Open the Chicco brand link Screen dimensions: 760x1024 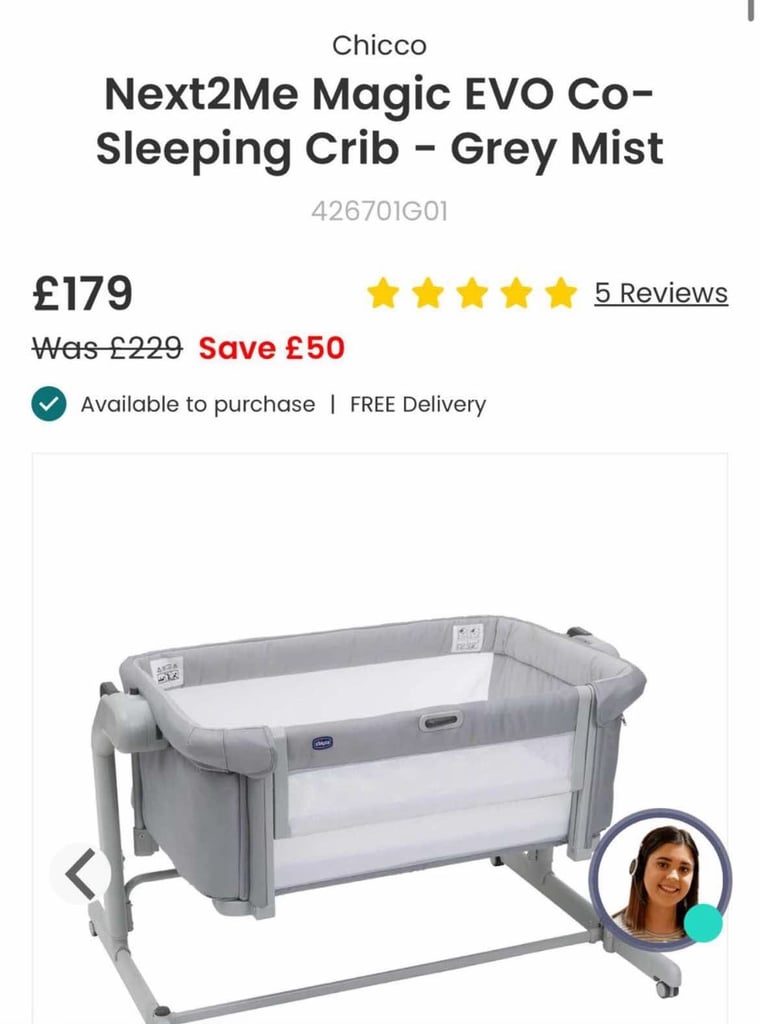click(x=379, y=46)
